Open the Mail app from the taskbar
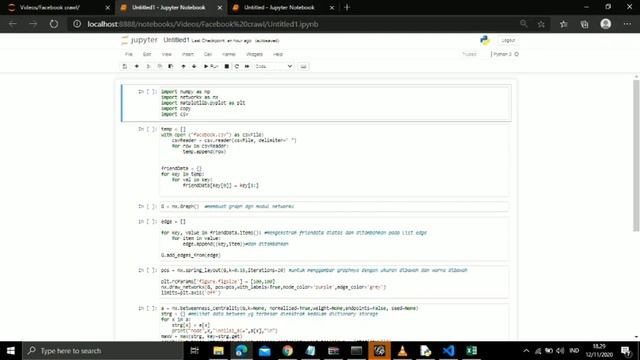This screenshot has height=360, width=640. coord(264,351)
